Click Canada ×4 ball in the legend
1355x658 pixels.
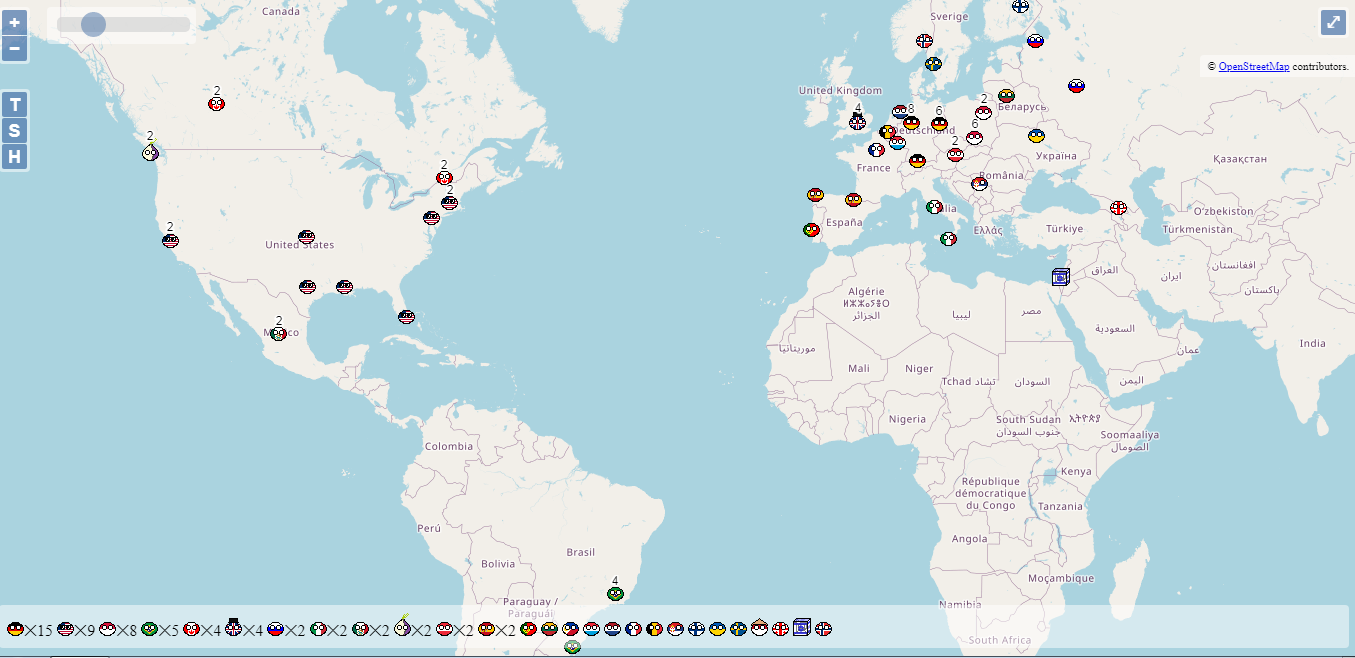coord(192,629)
